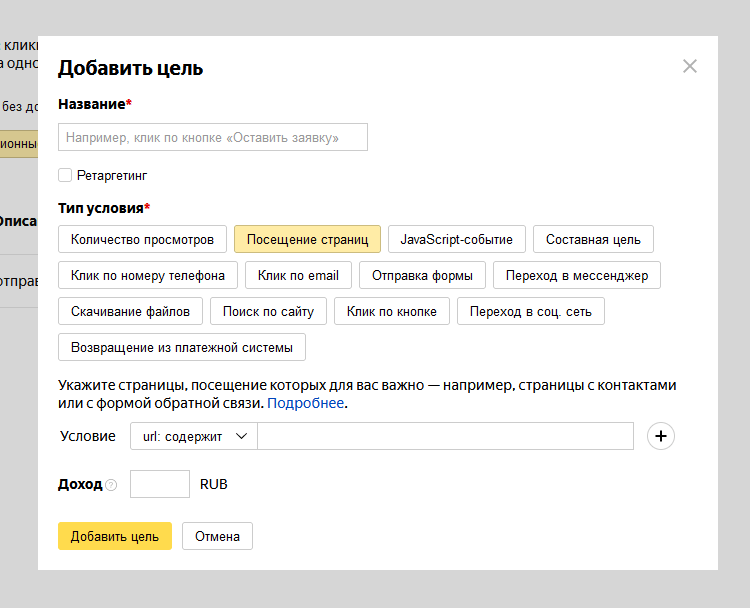Focus the goal name input field
Viewport: 750px width, 608px height.
coord(213,137)
